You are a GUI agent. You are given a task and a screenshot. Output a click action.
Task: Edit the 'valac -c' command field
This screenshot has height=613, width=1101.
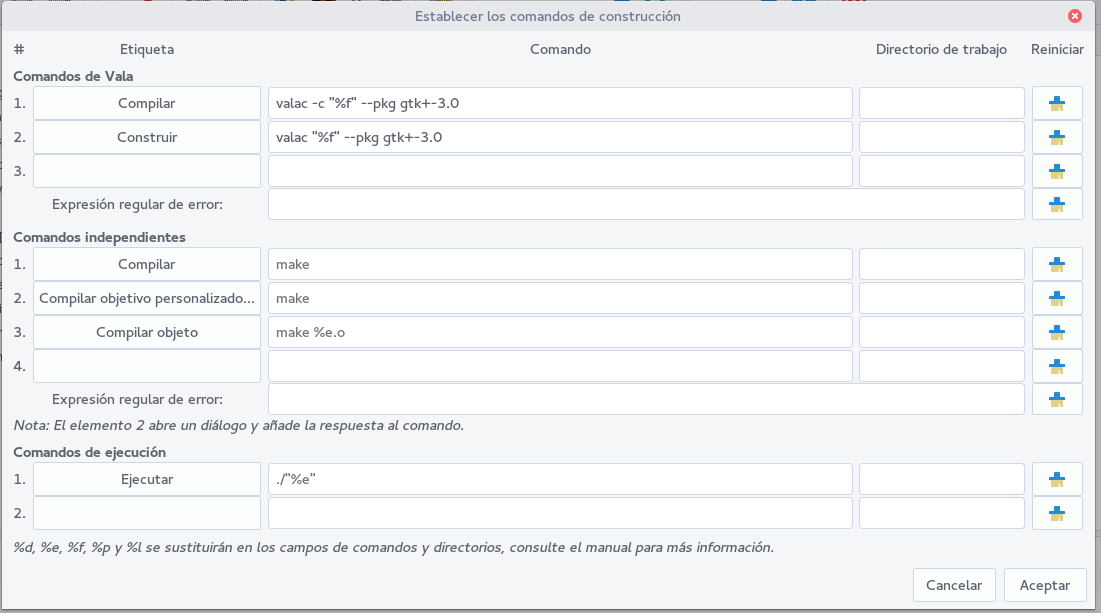tap(560, 103)
